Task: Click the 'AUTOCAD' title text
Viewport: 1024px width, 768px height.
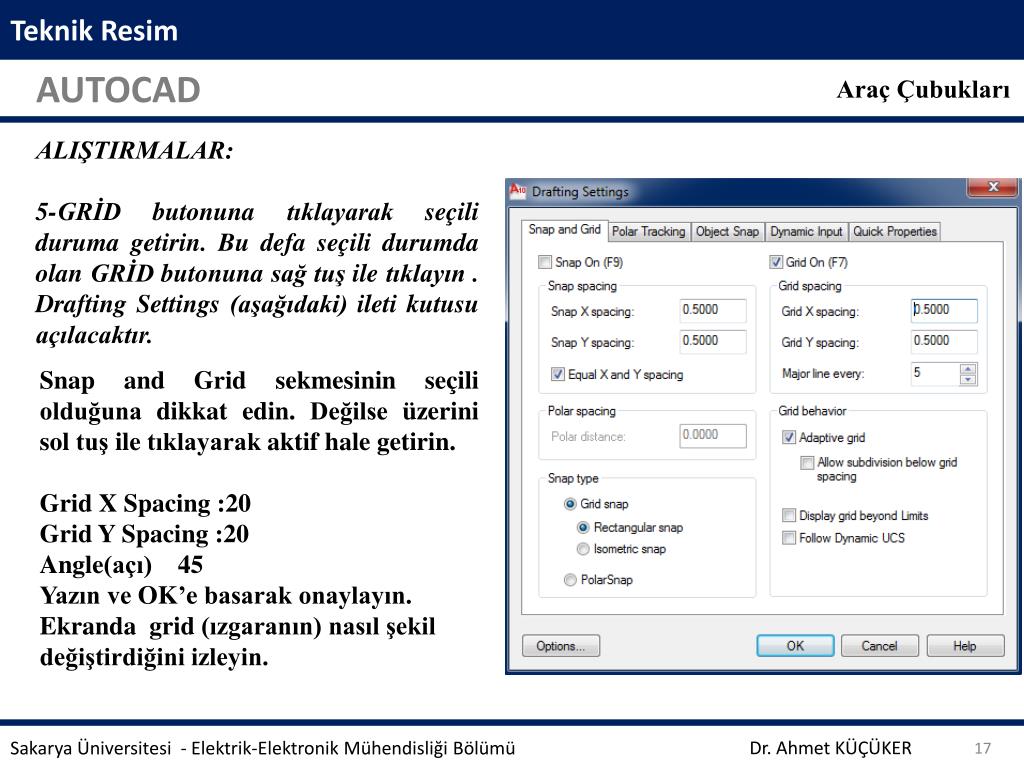Action: [x=118, y=89]
